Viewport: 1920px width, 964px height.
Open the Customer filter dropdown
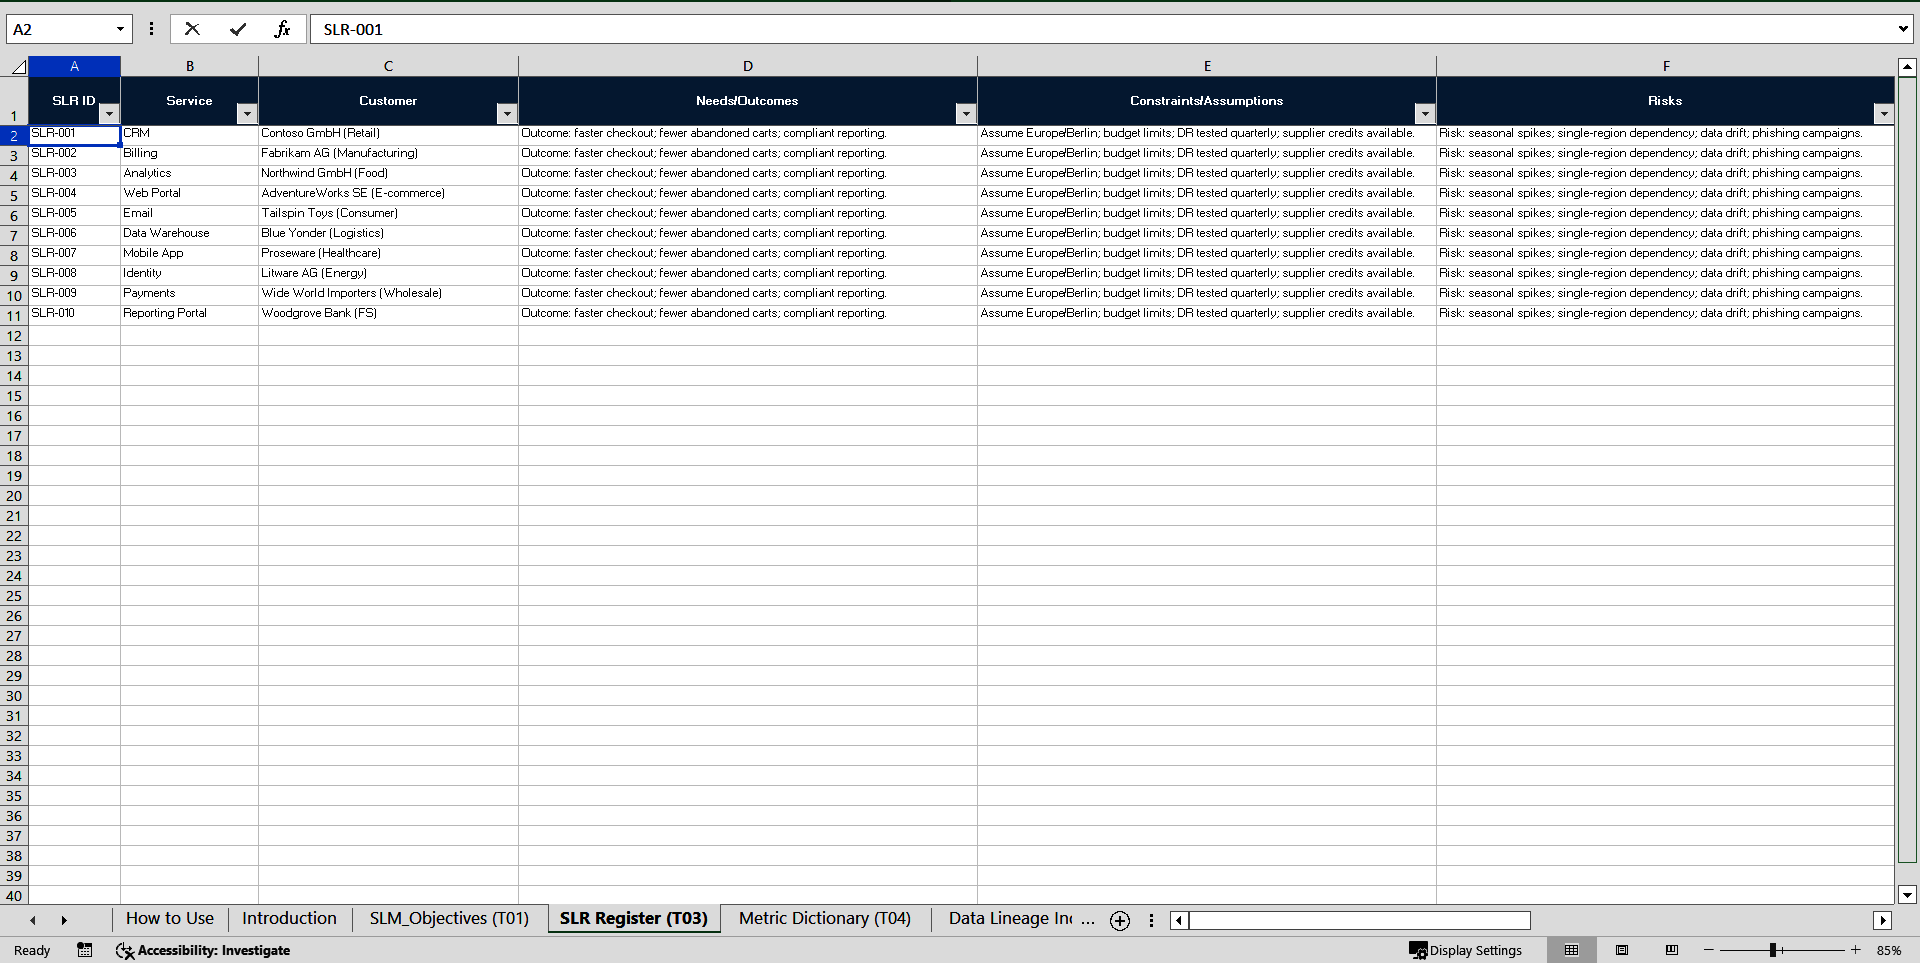pyautogui.click(x=507, y=114)
